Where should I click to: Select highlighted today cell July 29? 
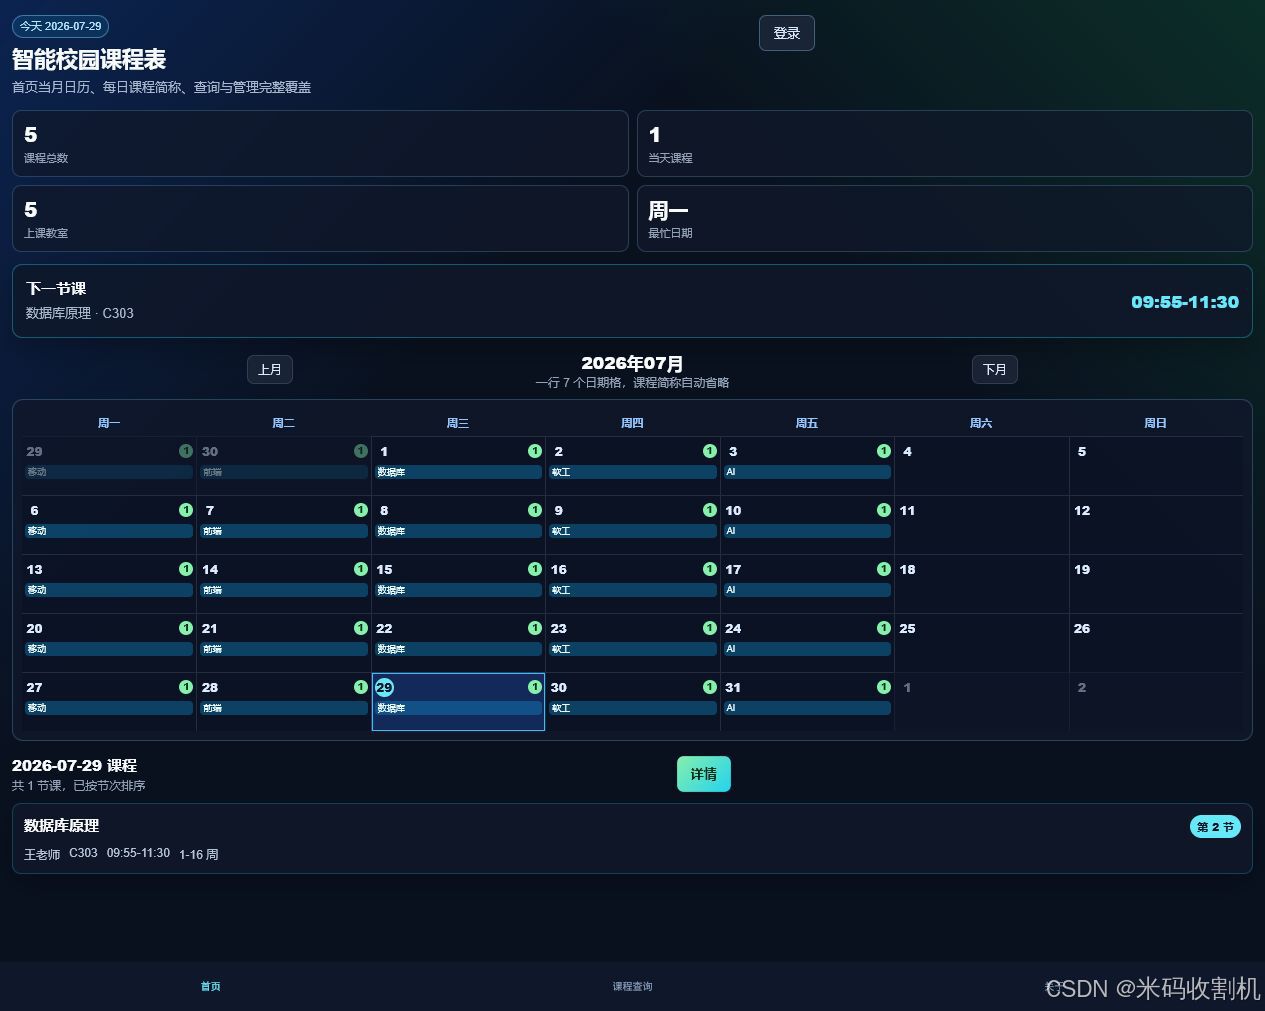[458, 702]
